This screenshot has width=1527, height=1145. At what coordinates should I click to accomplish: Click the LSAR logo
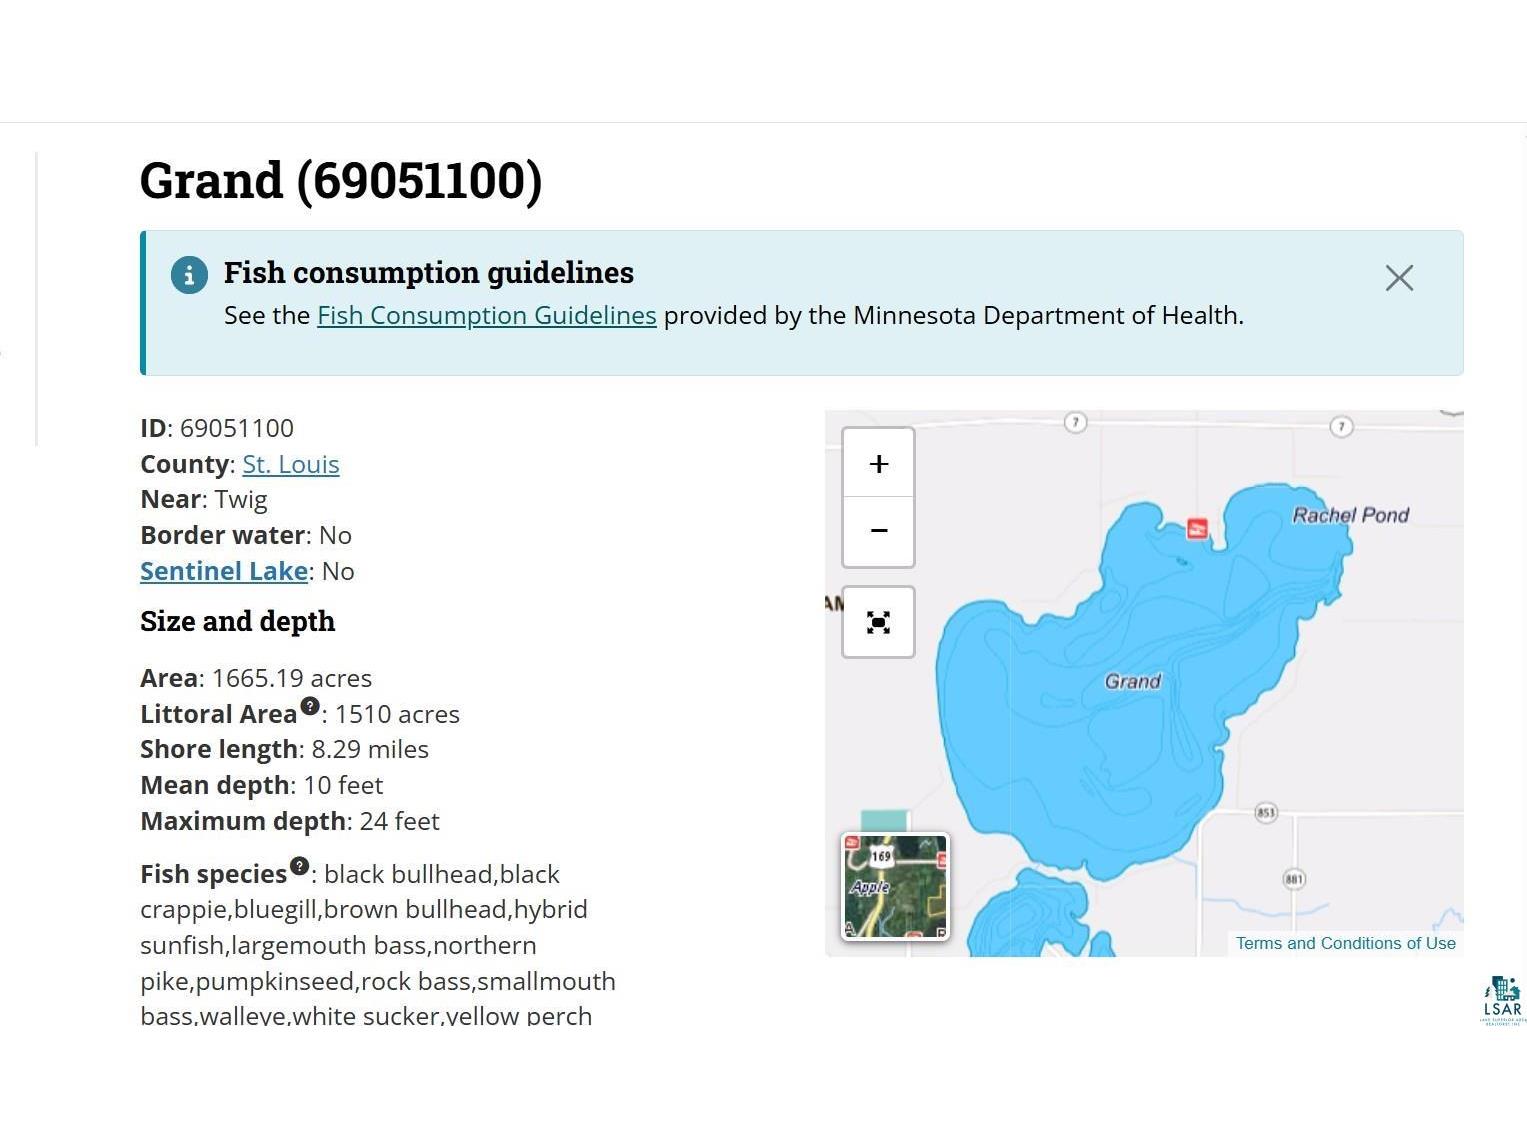click(x=1502, y=1000)
